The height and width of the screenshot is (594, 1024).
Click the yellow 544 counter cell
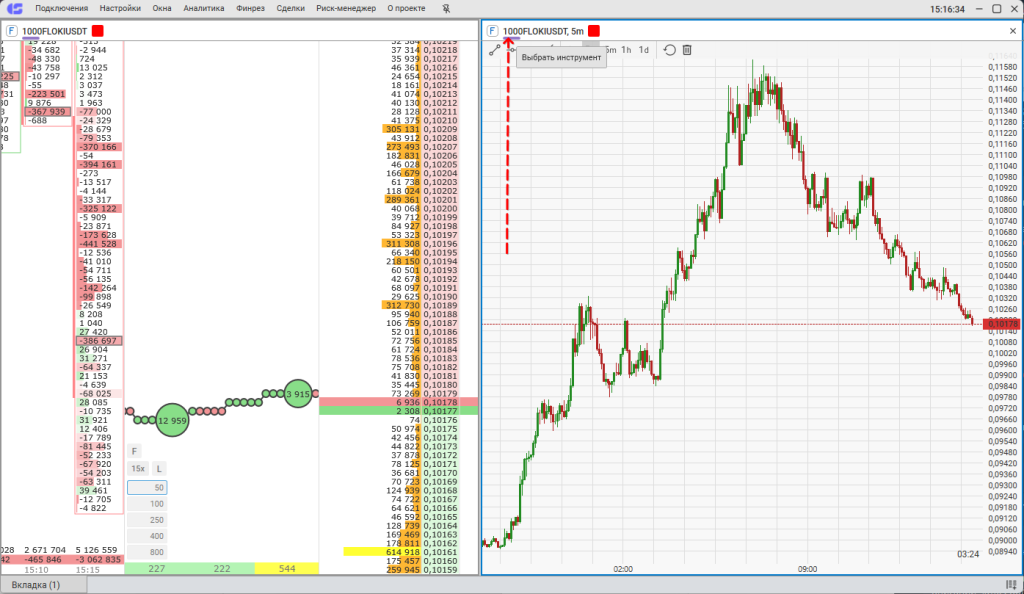point(287,569)
